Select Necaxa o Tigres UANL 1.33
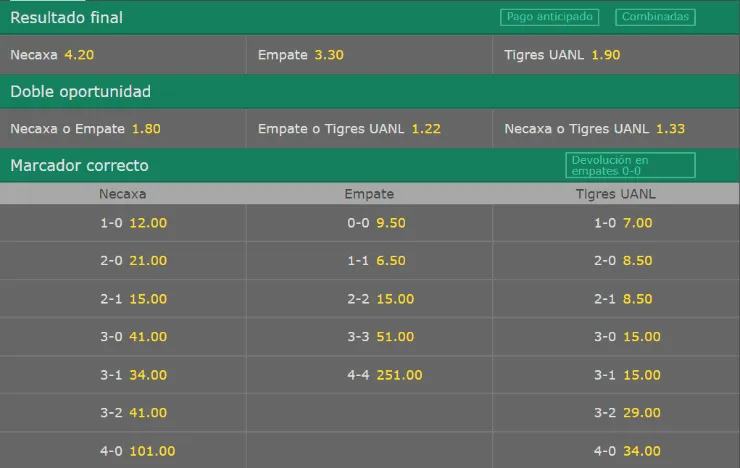740x468 pixels. (x=616, y=129)
